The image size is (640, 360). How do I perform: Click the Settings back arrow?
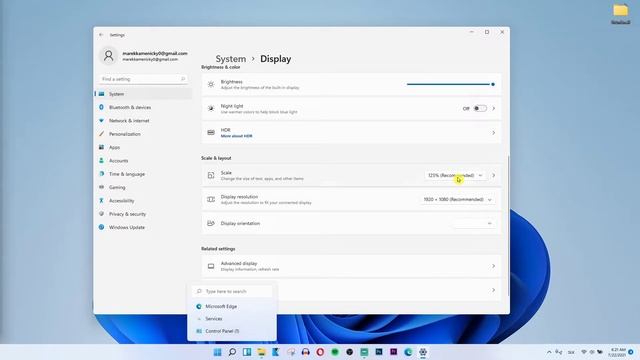click(x=101, y=35)
